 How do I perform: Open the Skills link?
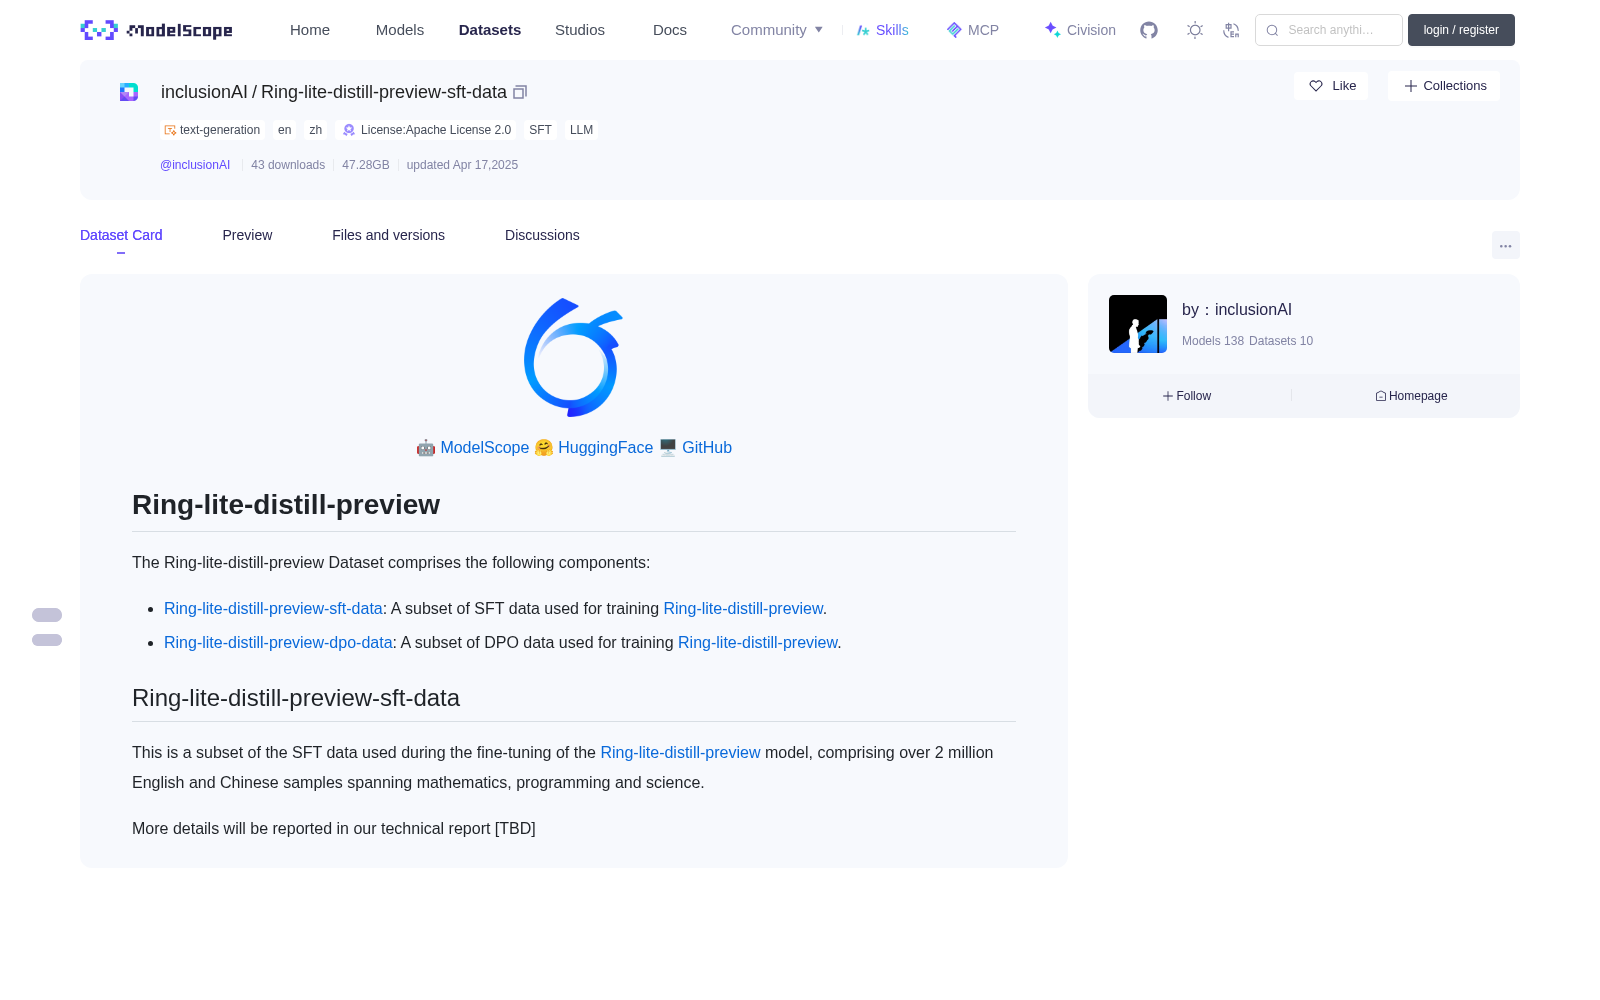[x=883, y=30]
